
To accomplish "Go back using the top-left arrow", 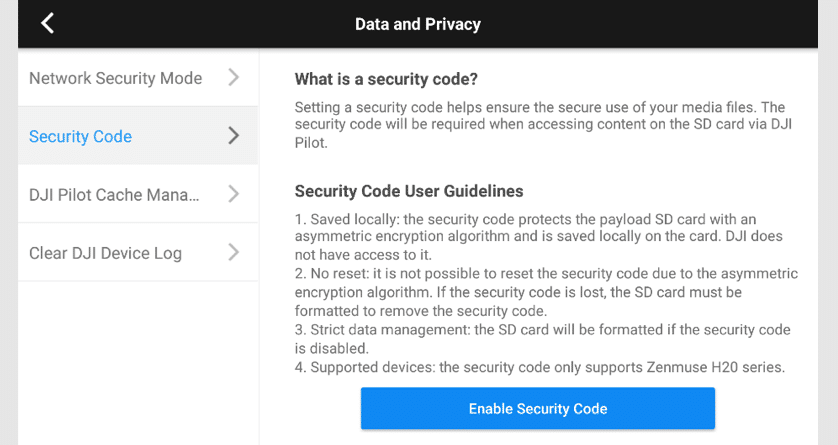I will [47, 24].
